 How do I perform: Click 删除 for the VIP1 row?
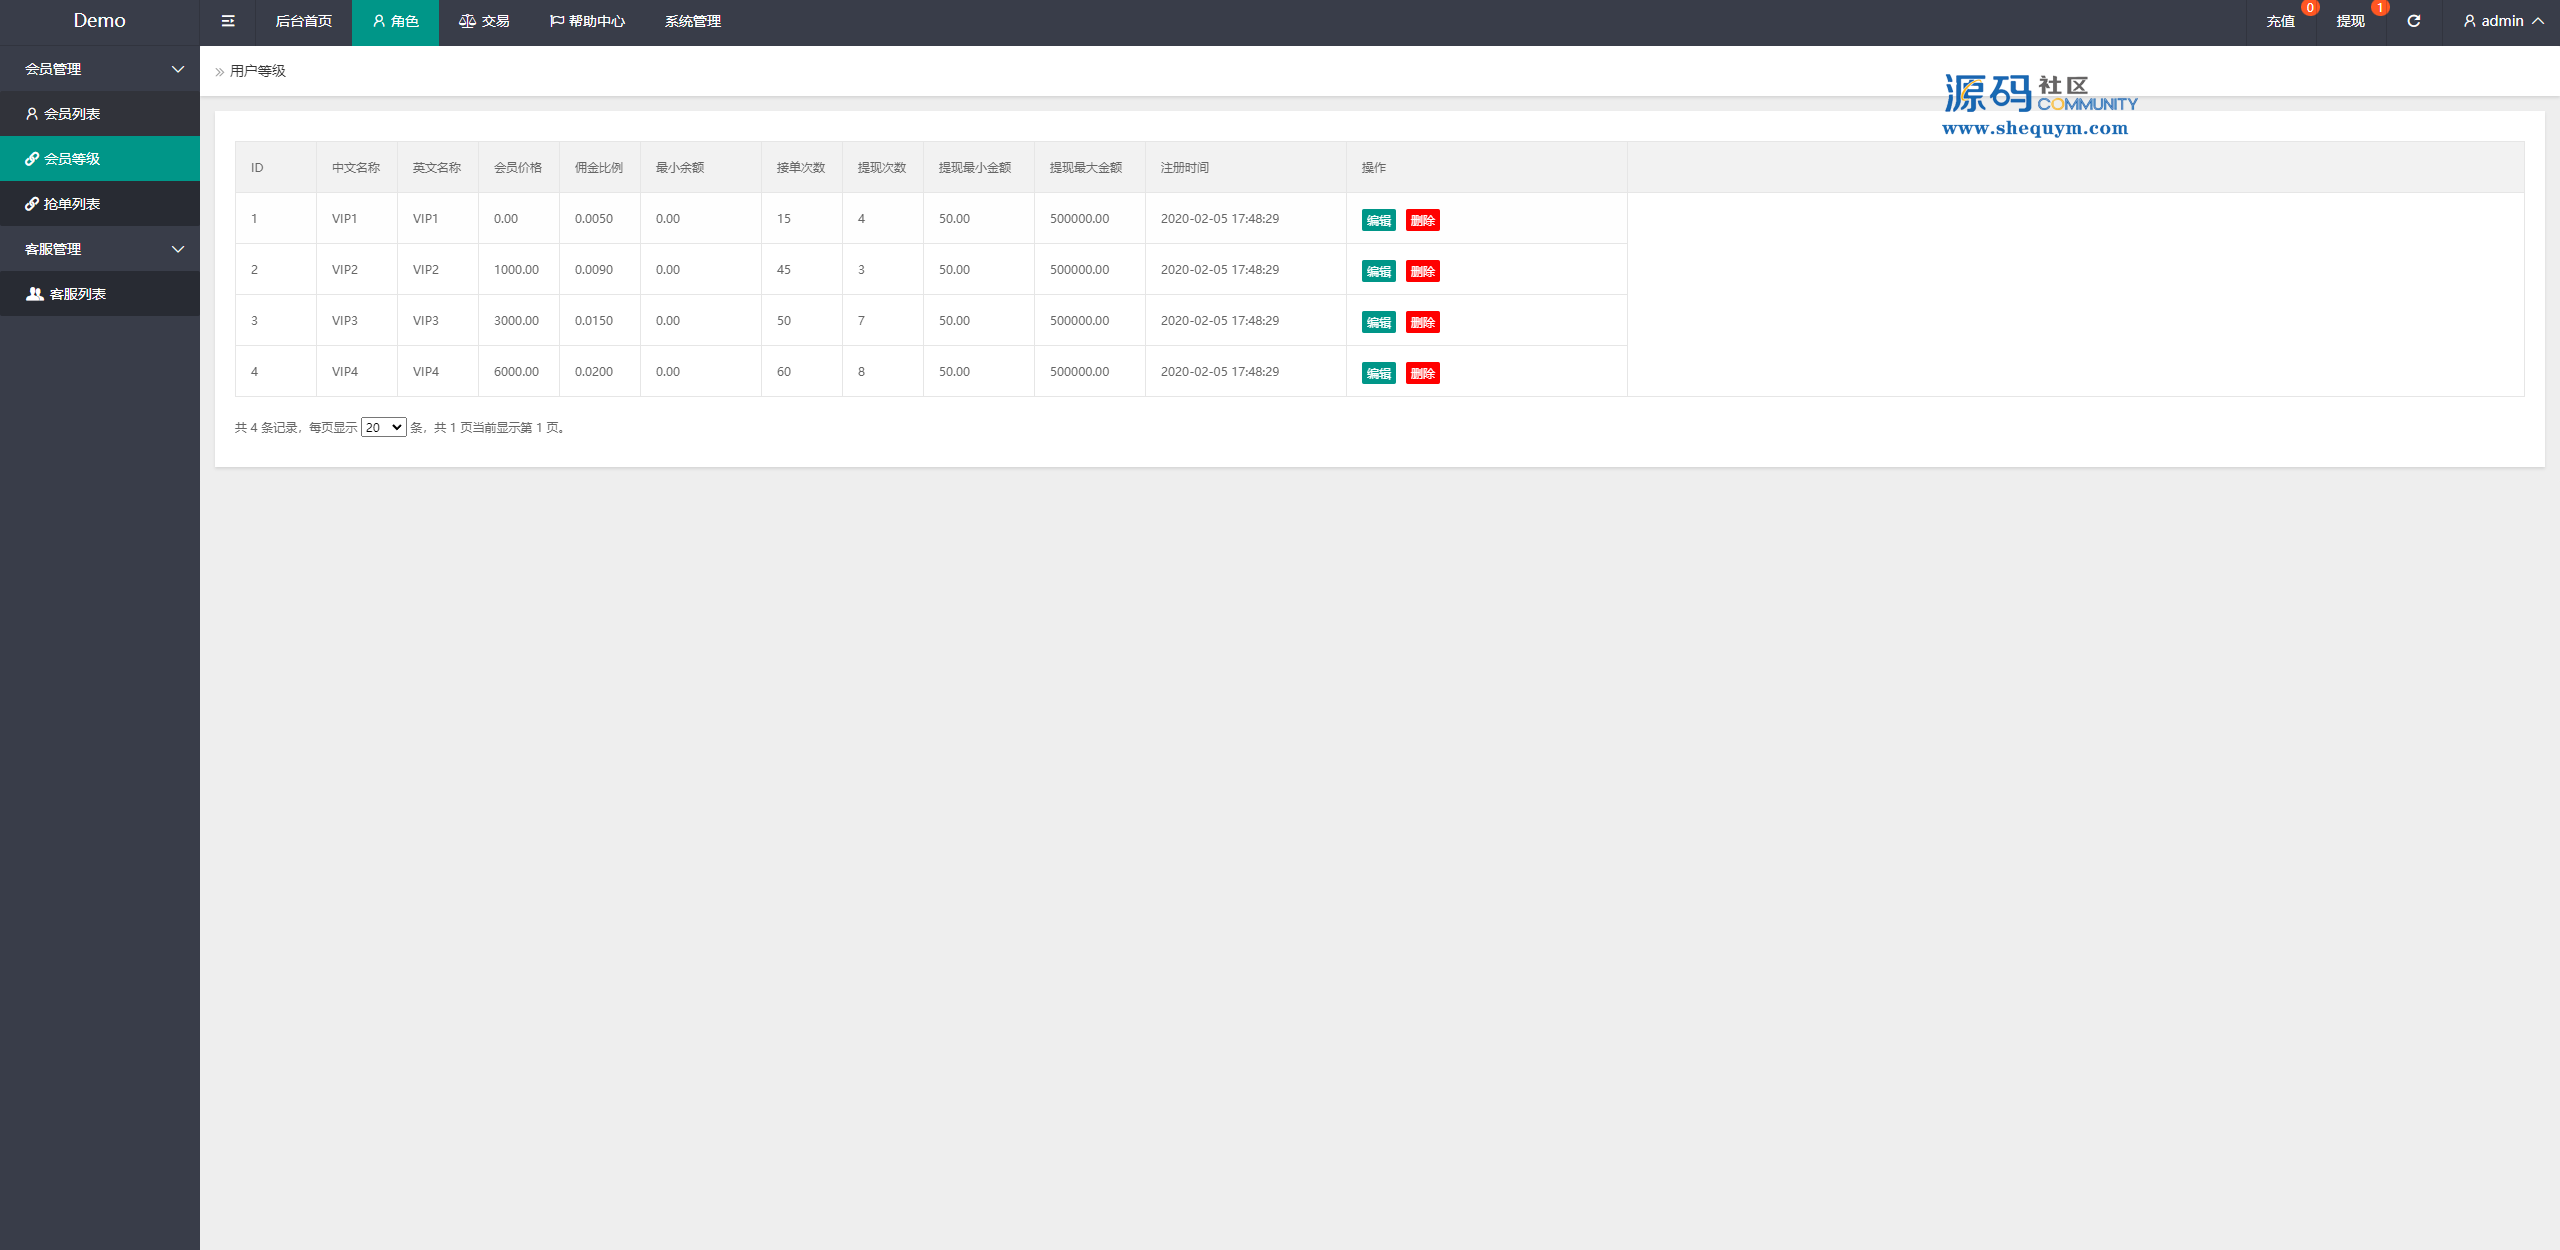(1422, 220)
